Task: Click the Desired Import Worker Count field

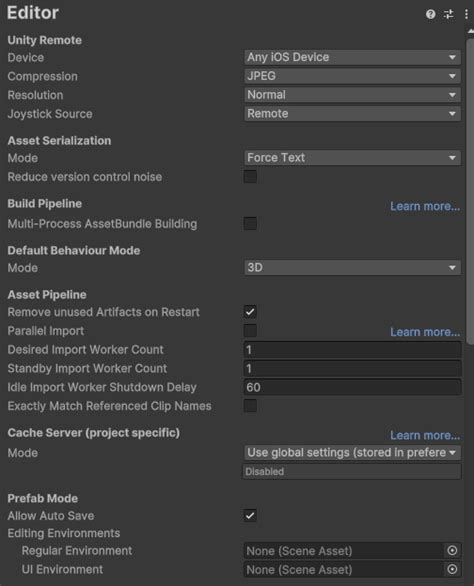Action: (352, 350)
